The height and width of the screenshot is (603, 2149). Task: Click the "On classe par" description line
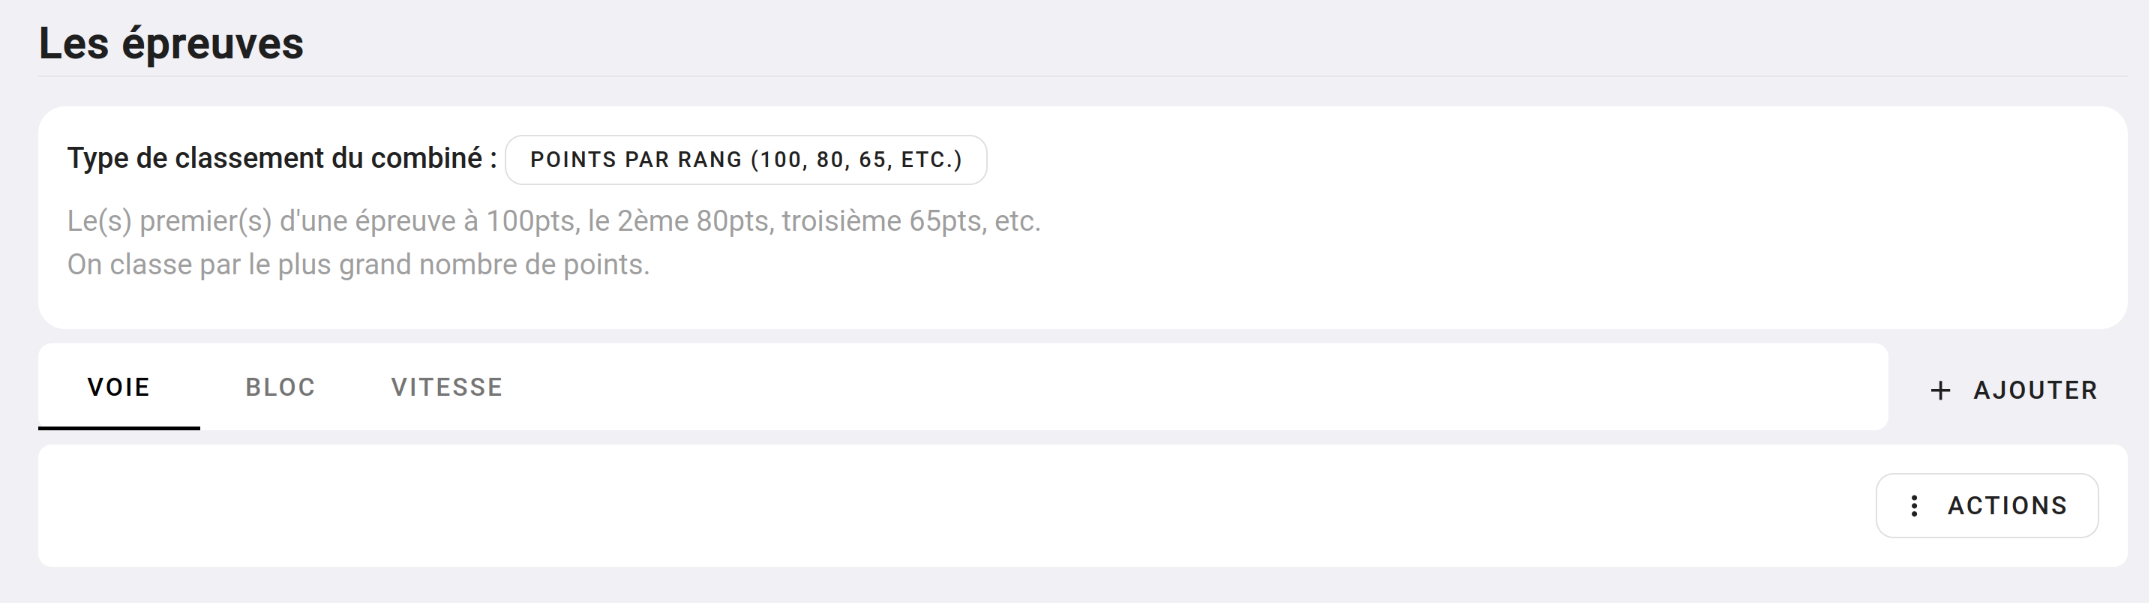pos(358,265)
